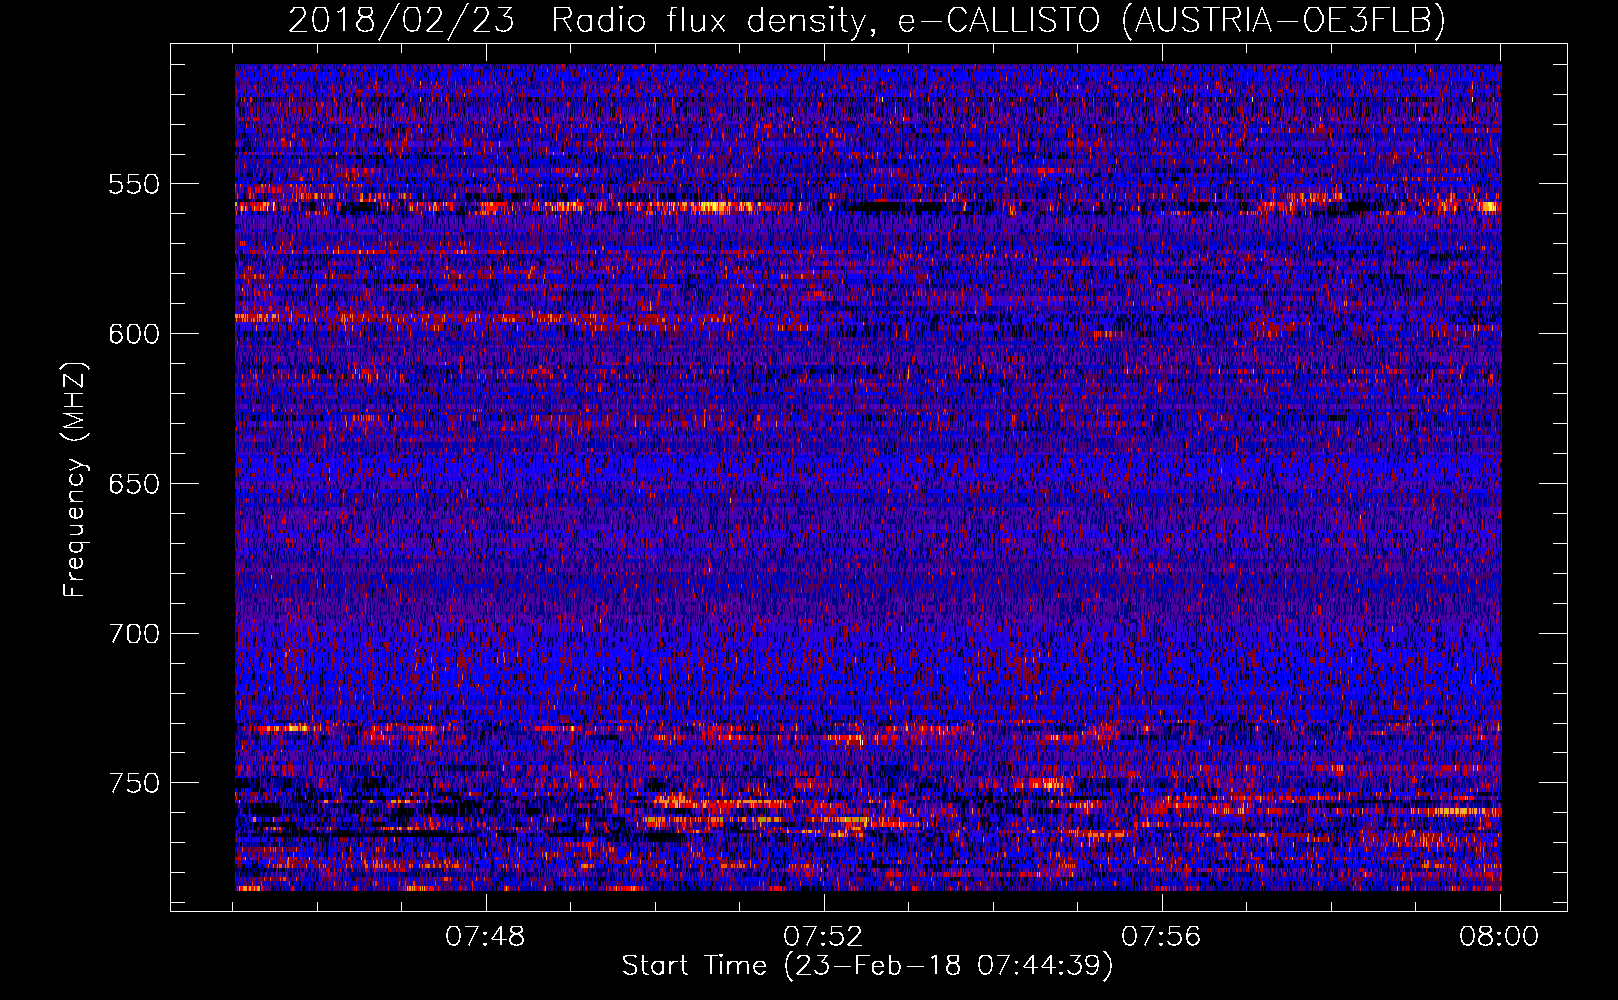This screenshot has height=1000, width=1618.
Task: Click the 07:56 time axis label
Action: [x=1161, y=937]
